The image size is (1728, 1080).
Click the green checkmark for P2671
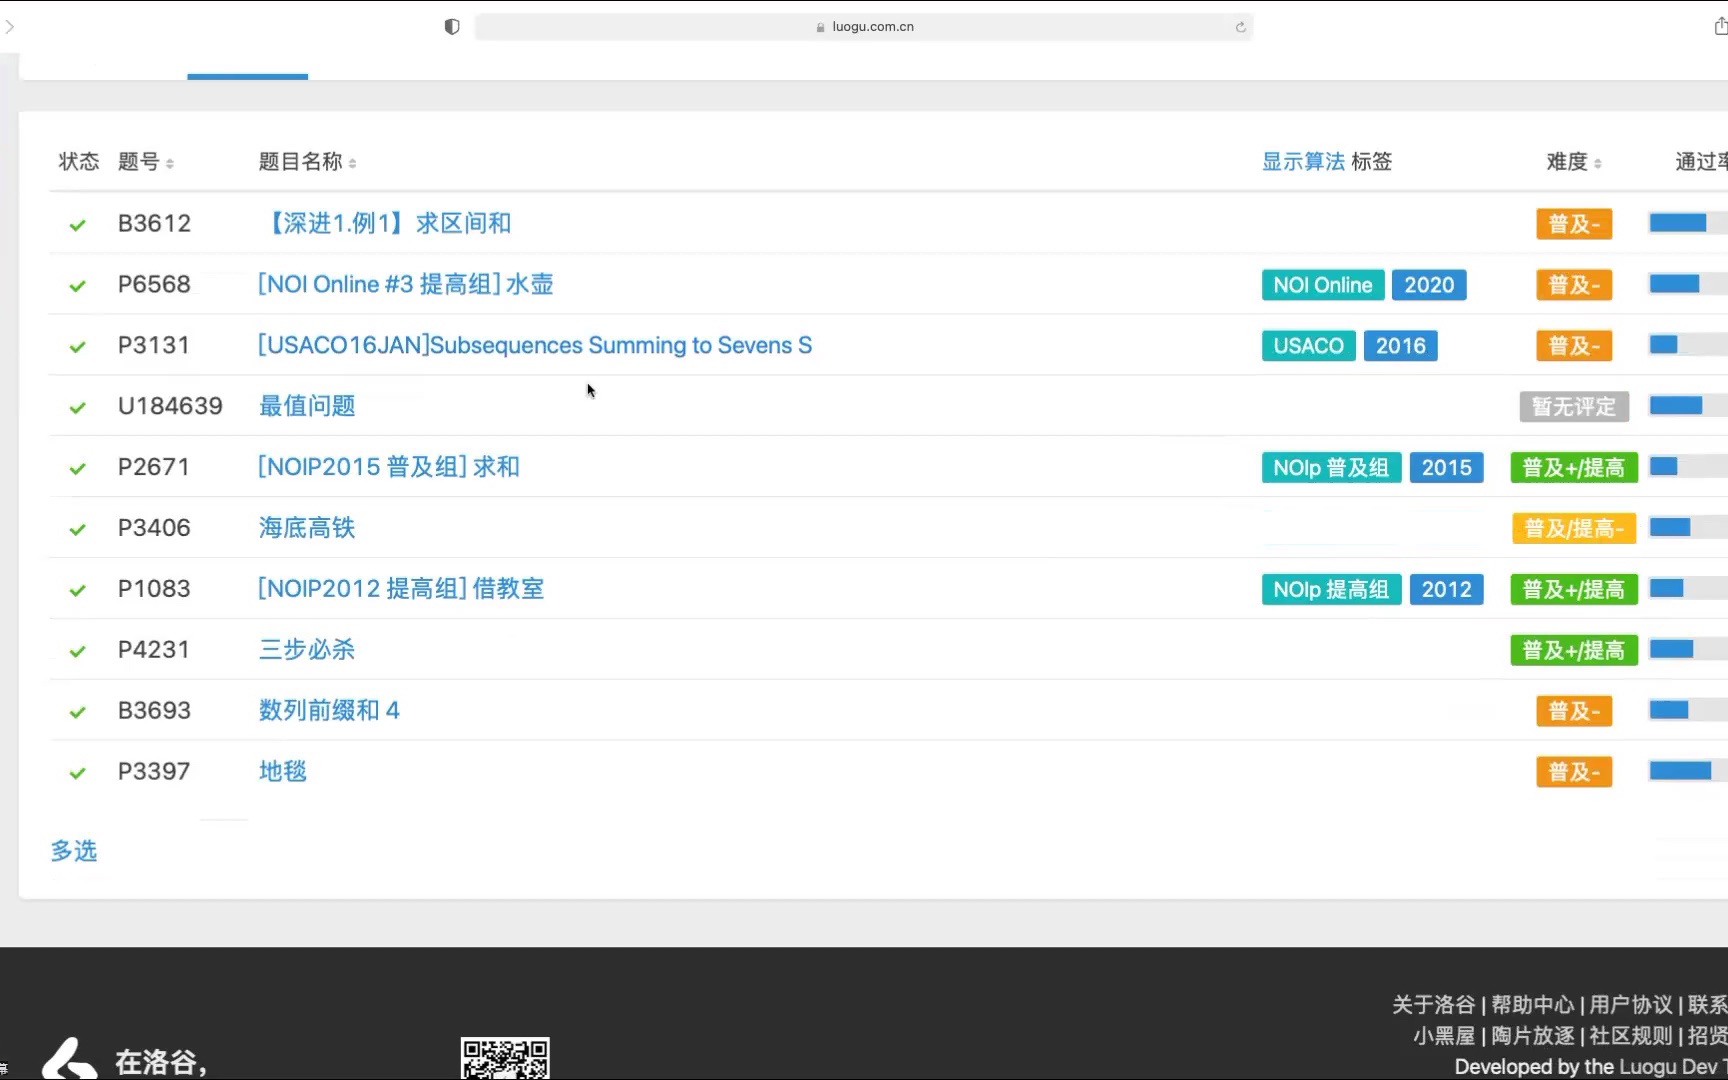tap(77, 469)
